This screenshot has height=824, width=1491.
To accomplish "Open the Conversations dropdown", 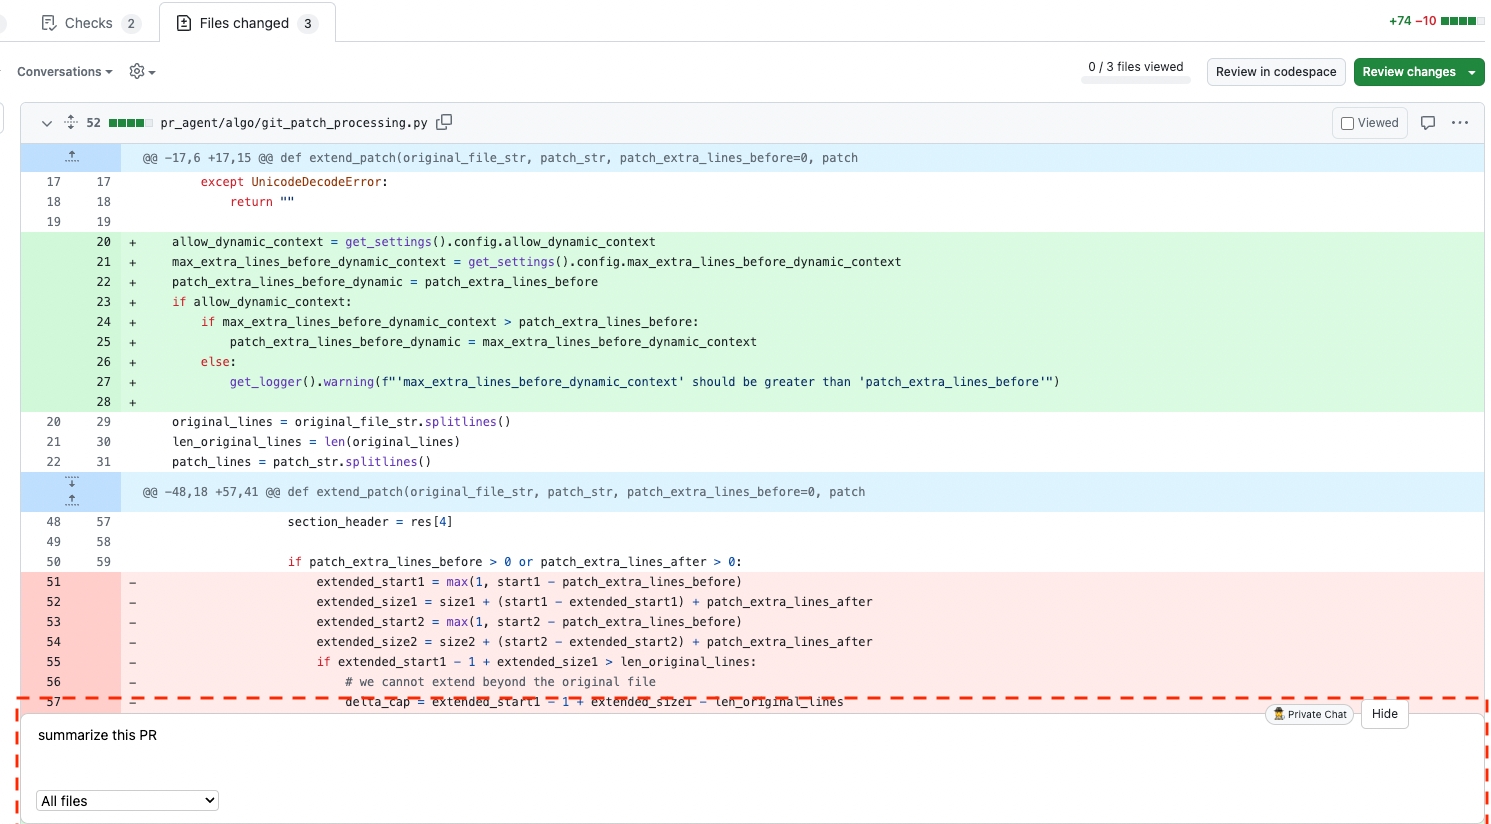I will (64, 72).
